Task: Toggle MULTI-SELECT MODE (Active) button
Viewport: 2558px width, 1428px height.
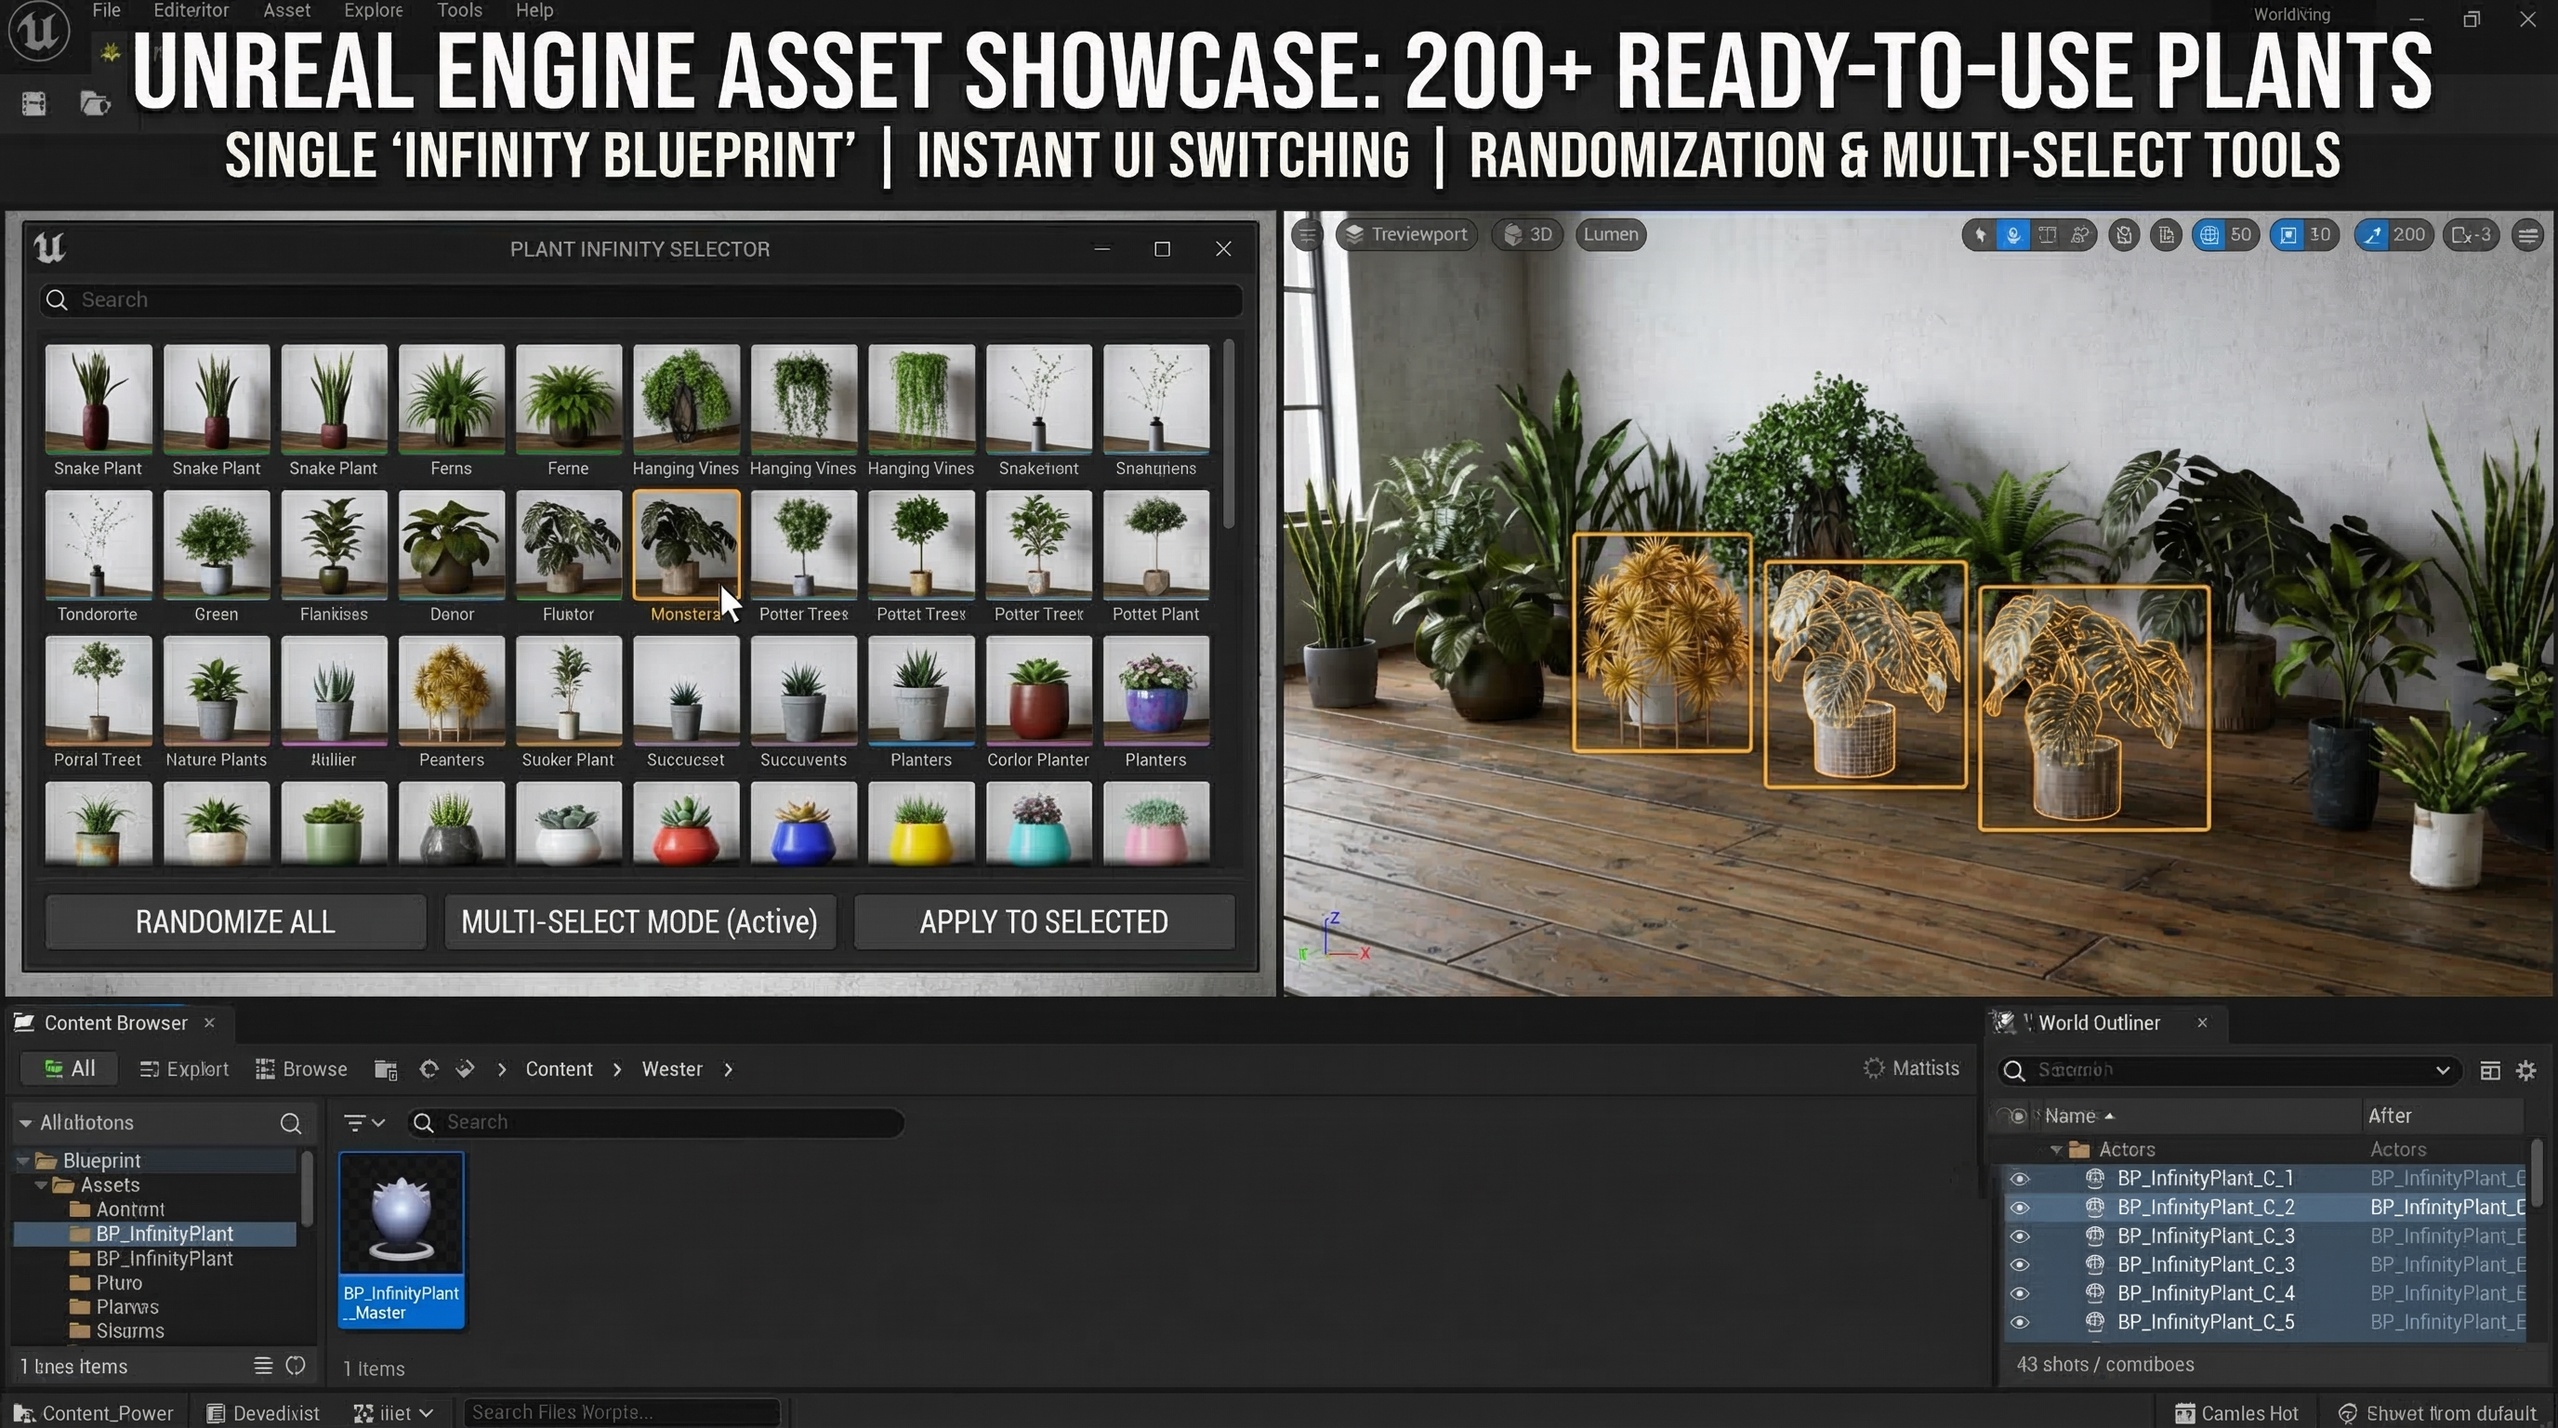Action: point(639,921)
